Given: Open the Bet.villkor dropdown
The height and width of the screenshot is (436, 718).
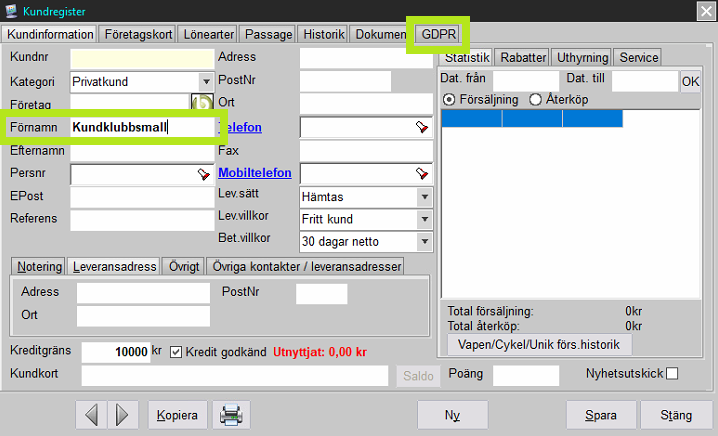Looking at the screenshot, I should (425, 241).
